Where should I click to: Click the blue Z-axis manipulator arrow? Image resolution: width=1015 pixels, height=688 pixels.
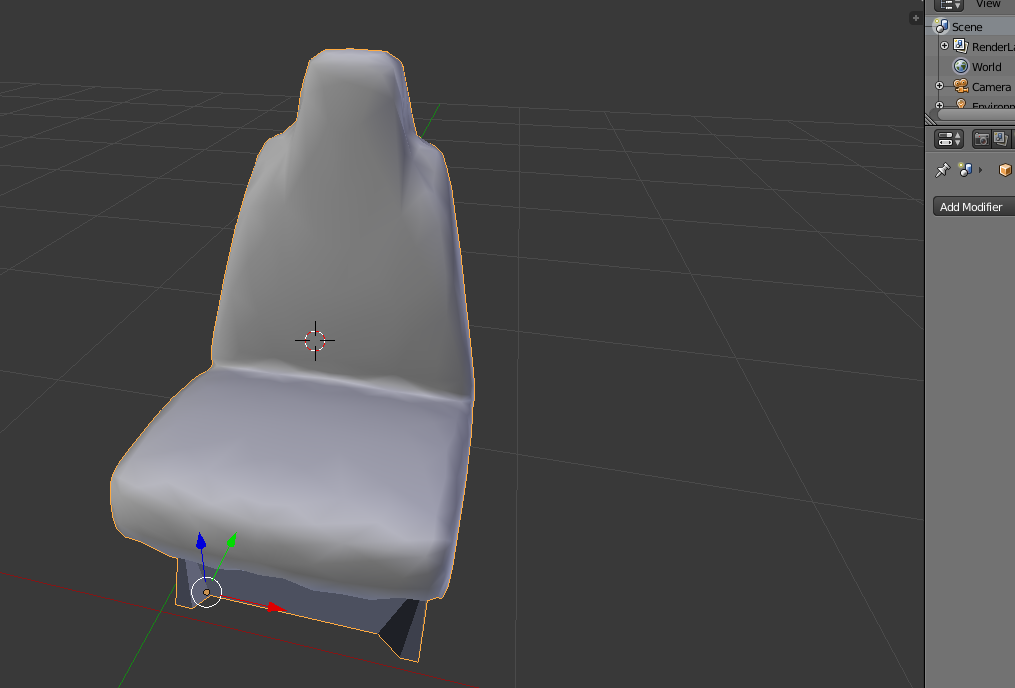[201, 540]
